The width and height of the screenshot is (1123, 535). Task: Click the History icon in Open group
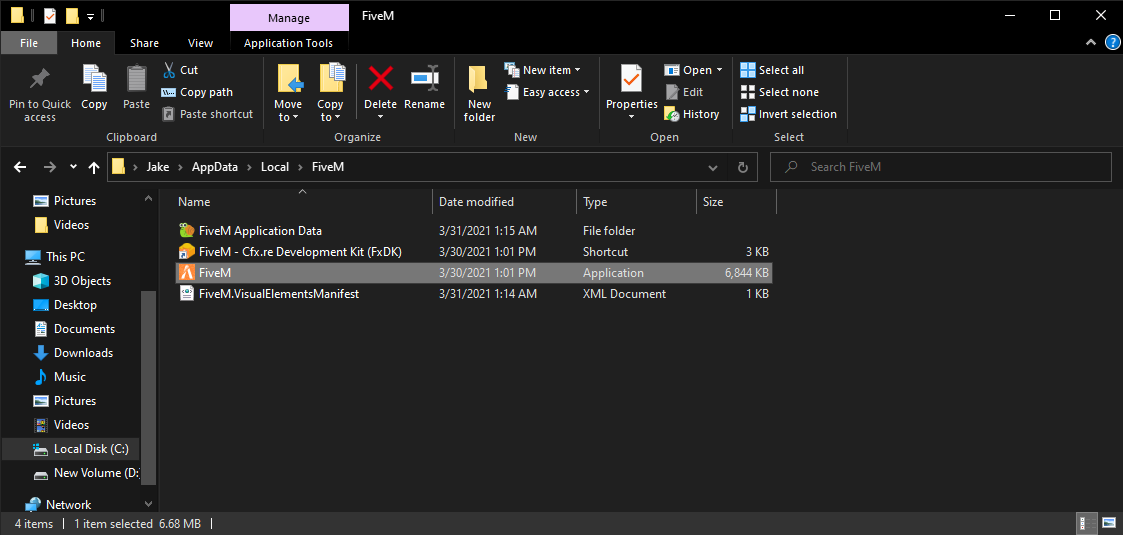[671, 114]
